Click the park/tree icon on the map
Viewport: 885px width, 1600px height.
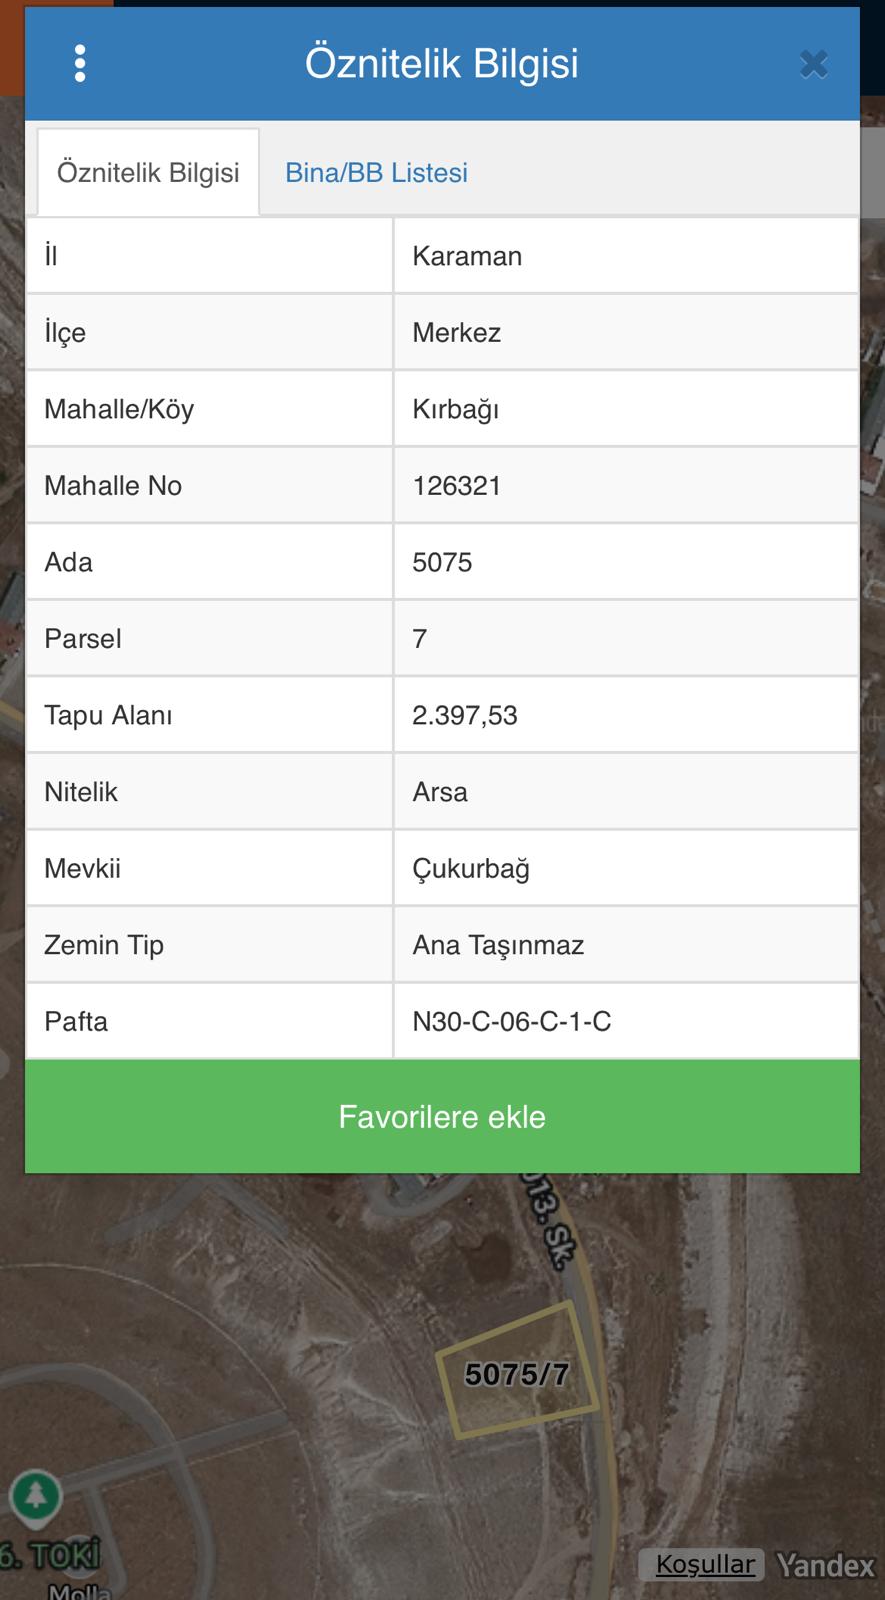[x=36, y=1499]
